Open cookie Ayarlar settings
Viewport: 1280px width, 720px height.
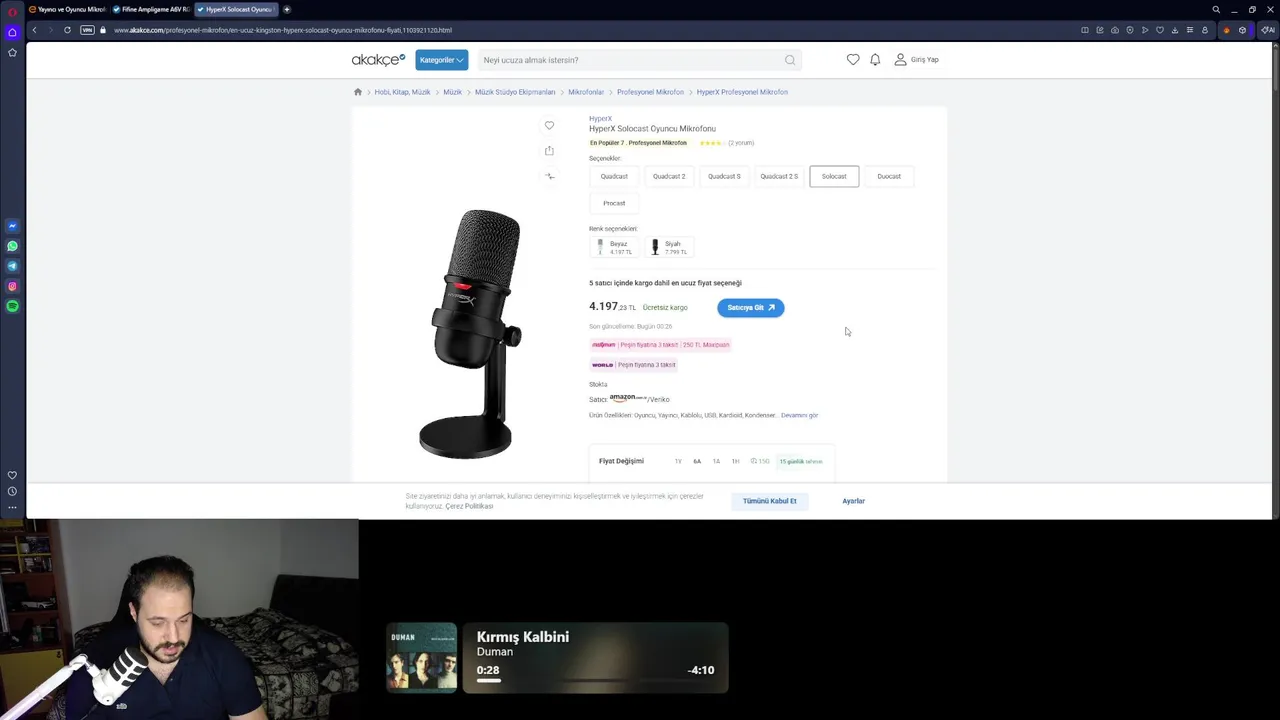[853, 501]
